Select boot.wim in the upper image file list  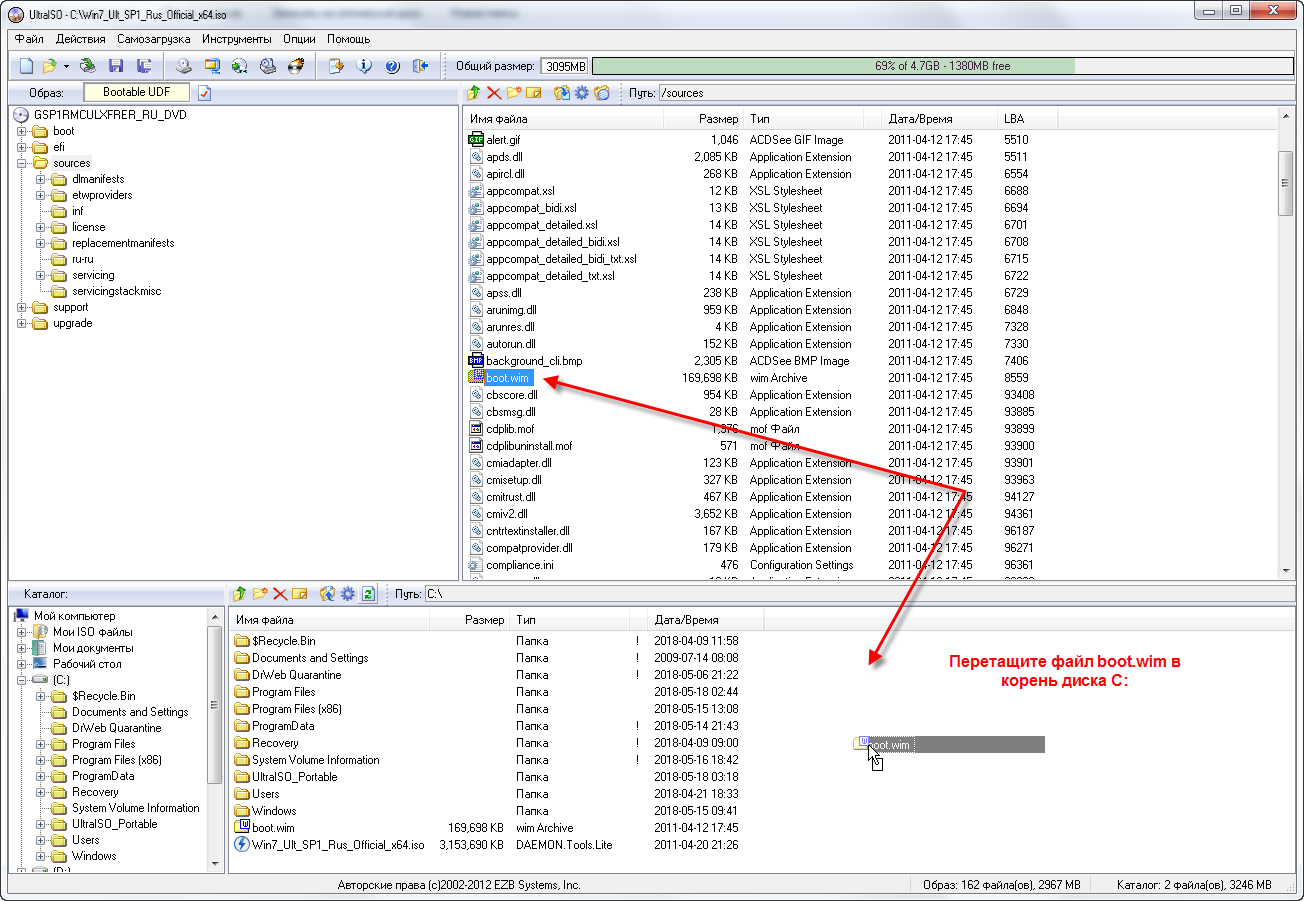pos(508,378)
